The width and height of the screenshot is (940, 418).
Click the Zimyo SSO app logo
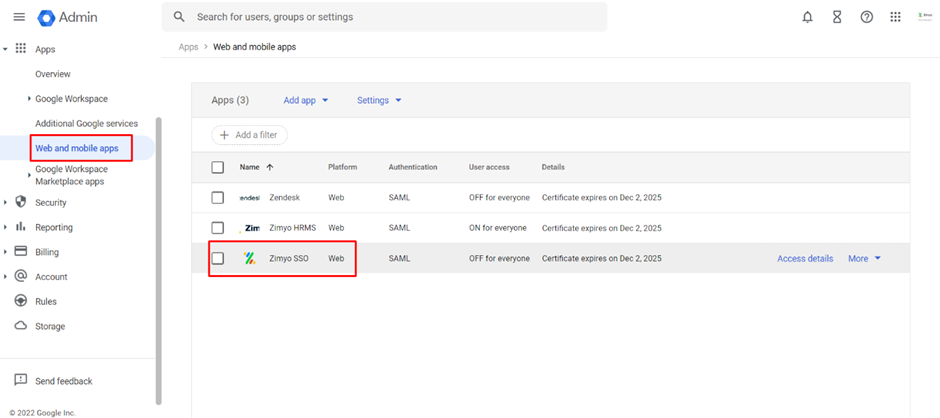coord(249,258)
